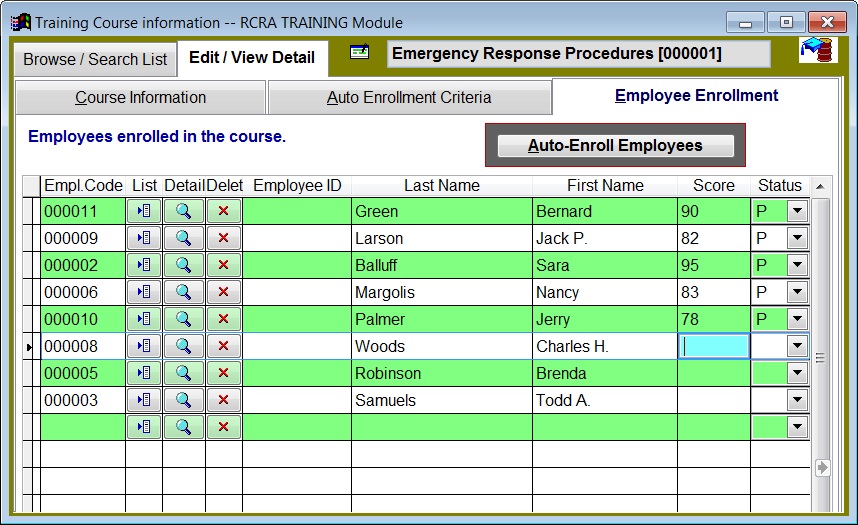Expand Status dropdown for Larson
This screenshot has height=525, width=858.
pos(797,238)
